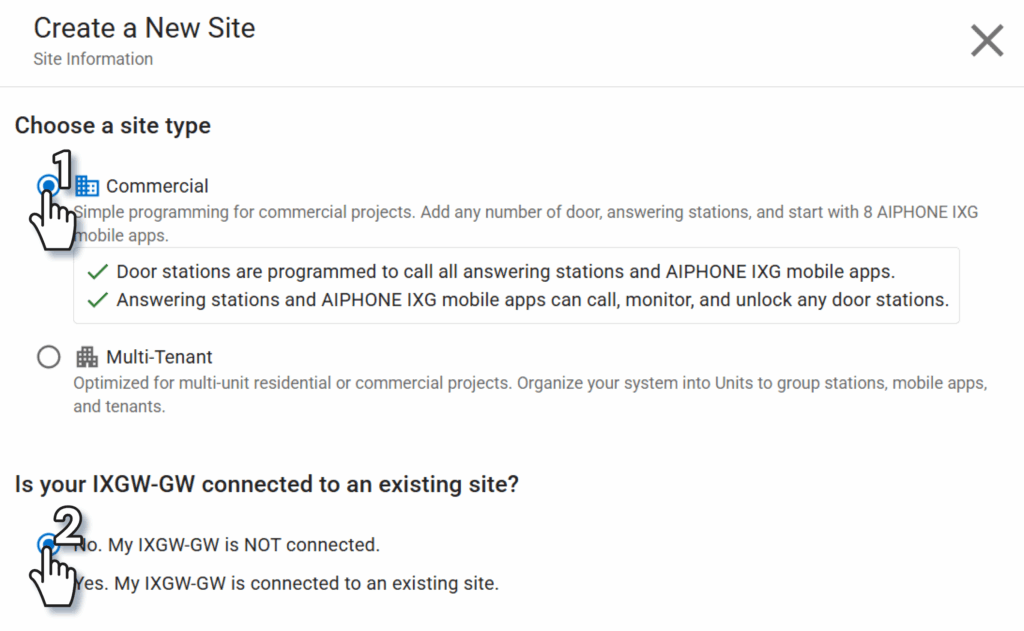Click the 'Multi-Tenant' option label
Viewport: 1024px width, 631px height.
tap(159, 357)
